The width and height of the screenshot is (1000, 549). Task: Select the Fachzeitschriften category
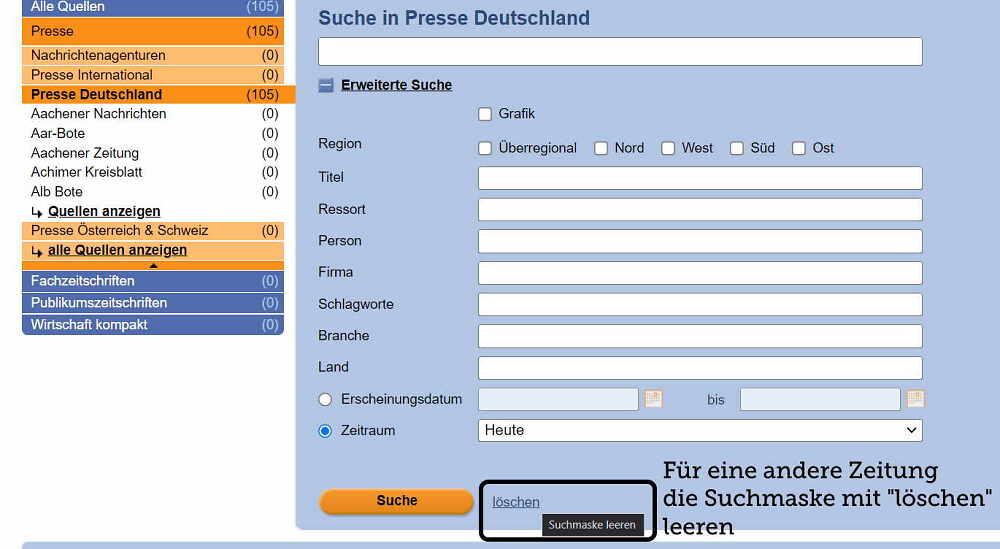83,281
